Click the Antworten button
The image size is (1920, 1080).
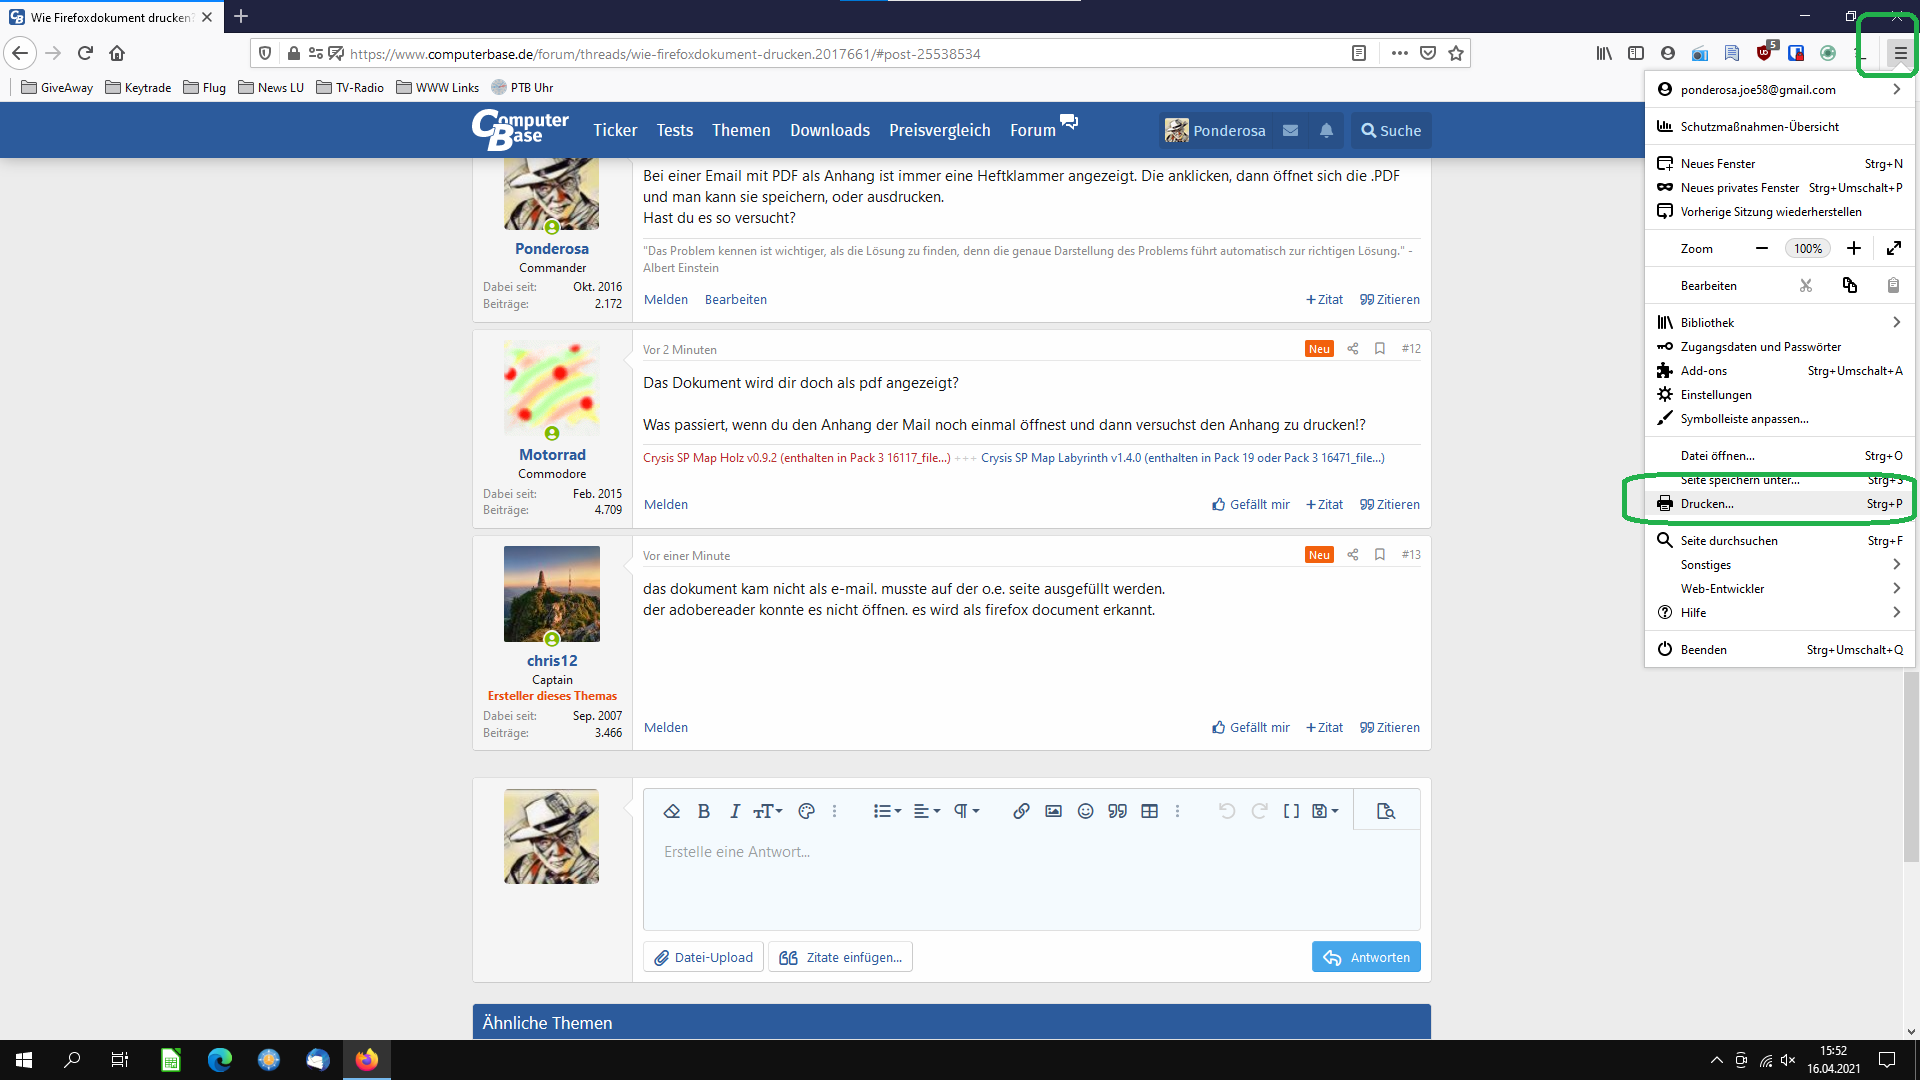(1366, 957)
